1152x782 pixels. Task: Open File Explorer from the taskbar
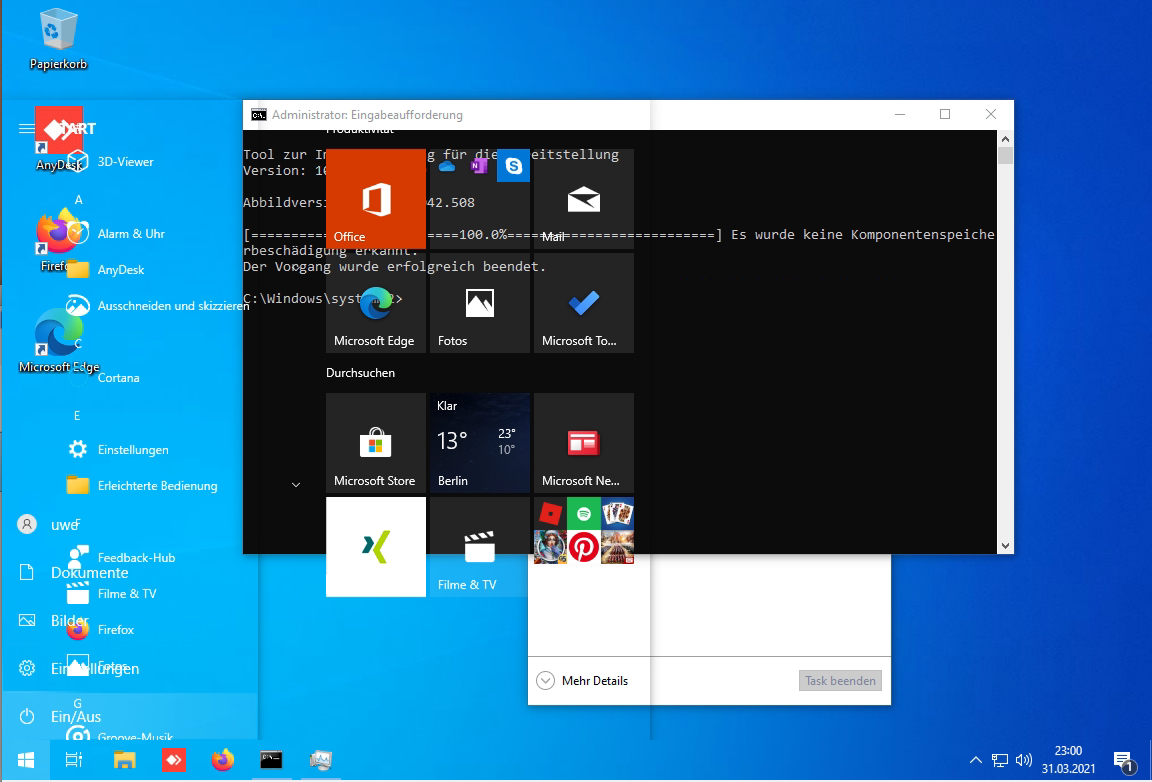[125, 760]
